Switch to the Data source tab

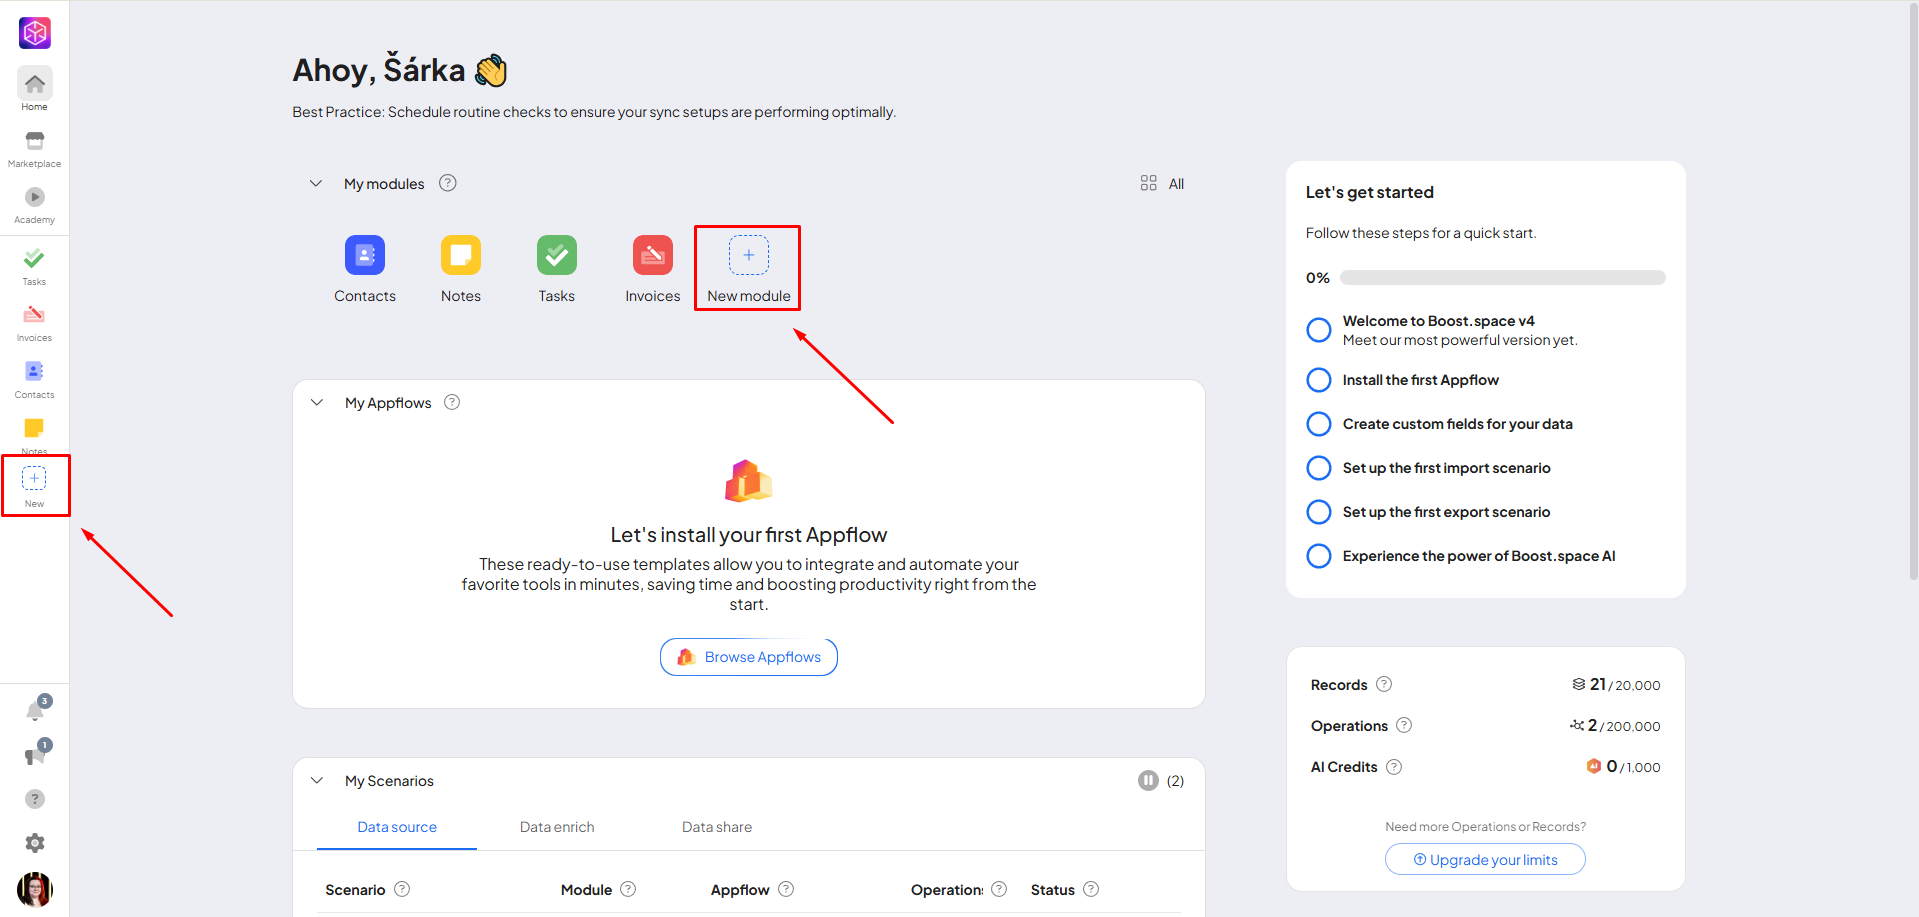click(x=397, y=827)
